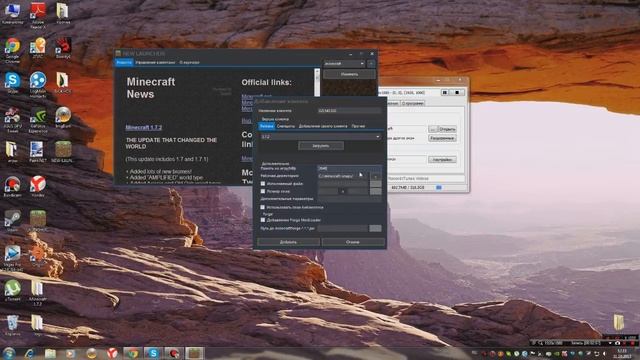Open Steam desktop shortcut
The width and height of the screenshot is (640, 360).
tap(12, 221)
